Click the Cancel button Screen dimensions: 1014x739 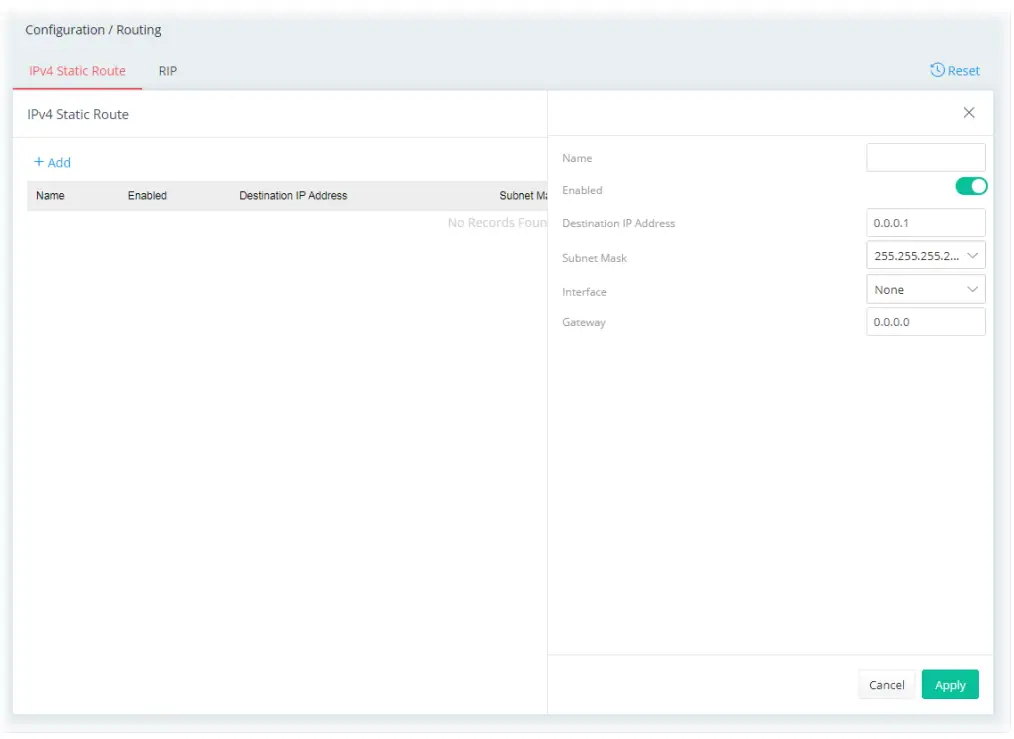click(x=886, y=685)
